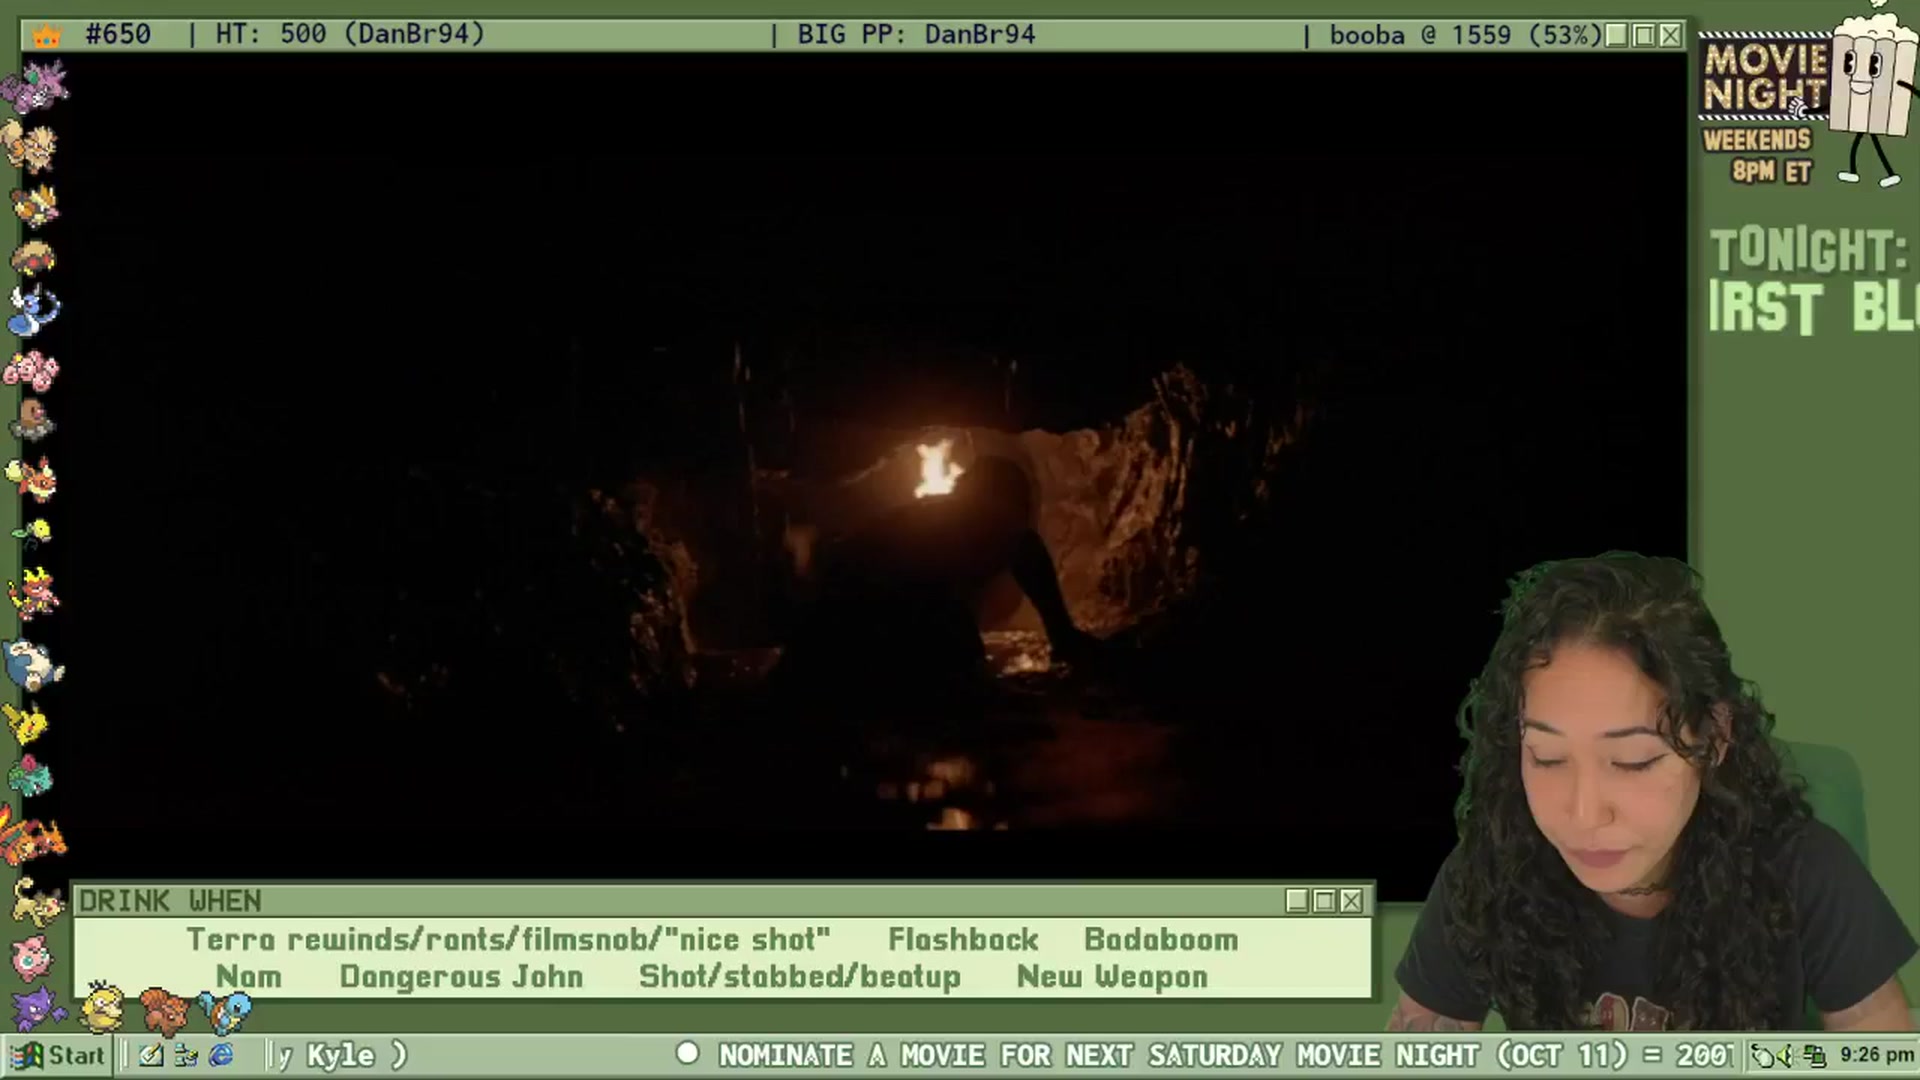The height and width of the screenshot is (1080, 1920).
Task: Click the Bellsprout sprite icon
Action: coord(33,532)
